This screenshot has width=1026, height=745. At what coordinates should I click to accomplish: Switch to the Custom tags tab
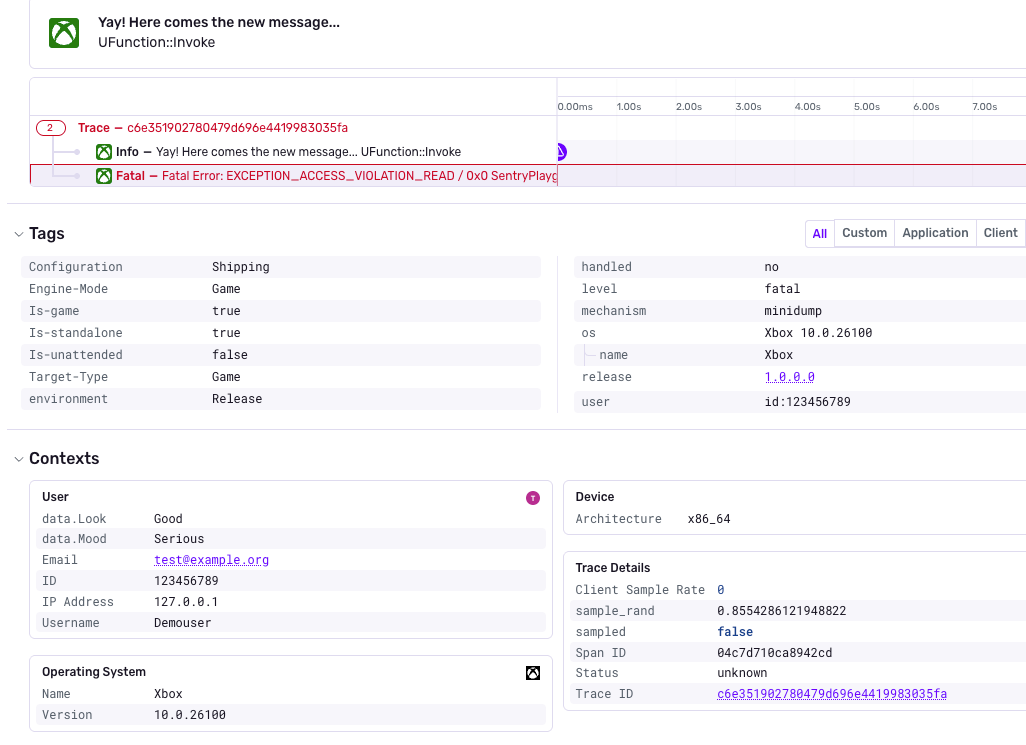point(864,233)
